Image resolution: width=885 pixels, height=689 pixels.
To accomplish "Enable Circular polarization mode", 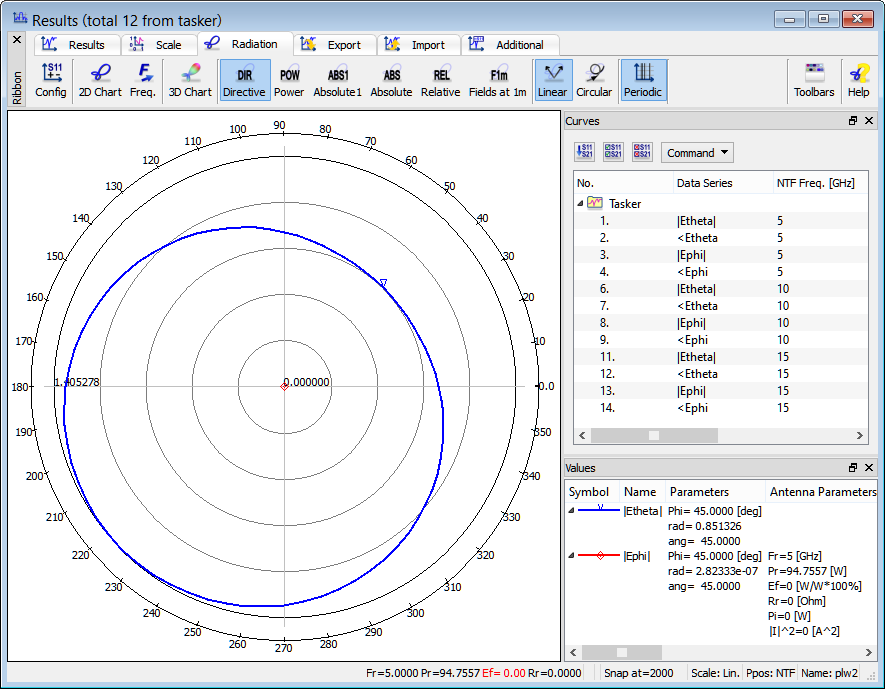I will pyautogui.click(x=594, y=80).
